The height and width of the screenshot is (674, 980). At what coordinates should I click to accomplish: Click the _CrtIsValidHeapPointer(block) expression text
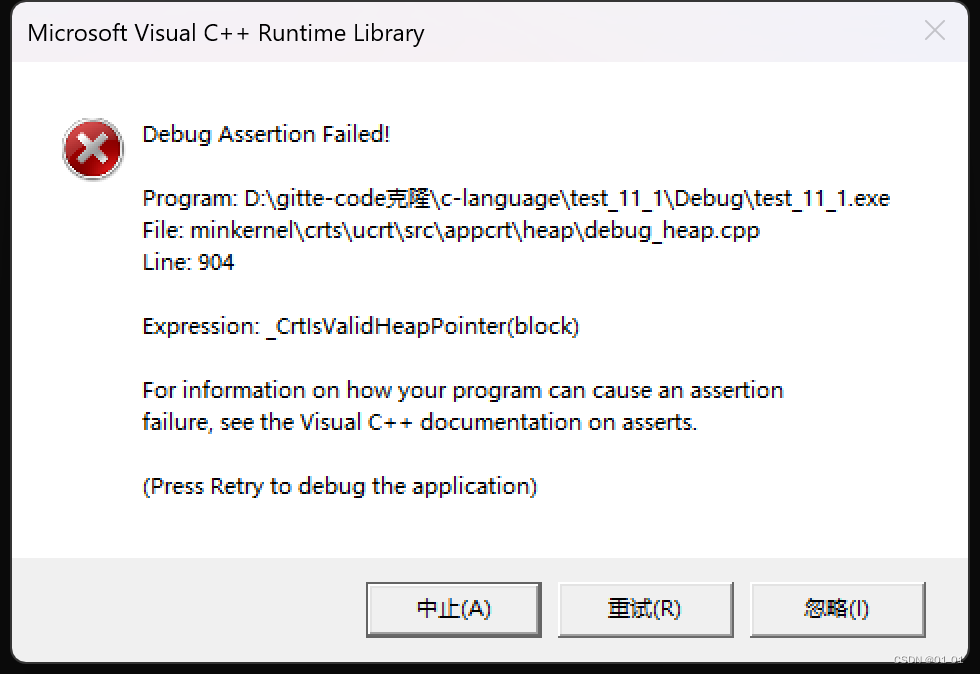(x=422, y=326)
